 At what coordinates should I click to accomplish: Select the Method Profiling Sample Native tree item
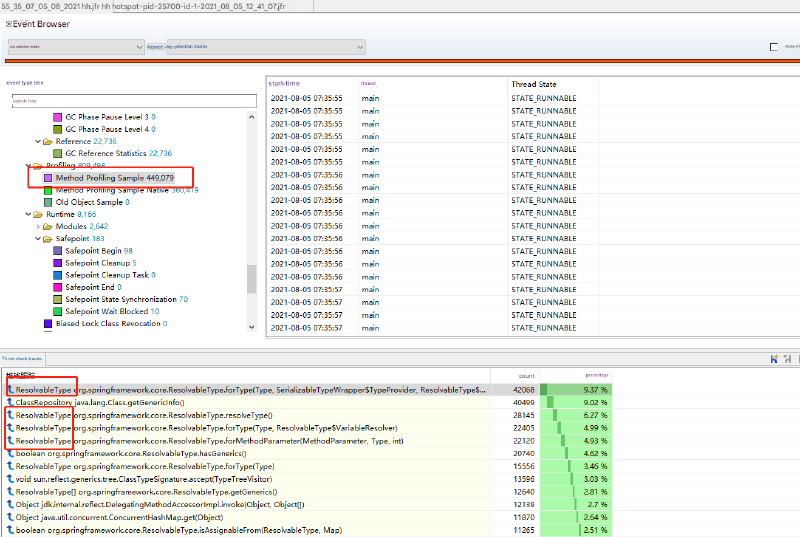113,190
